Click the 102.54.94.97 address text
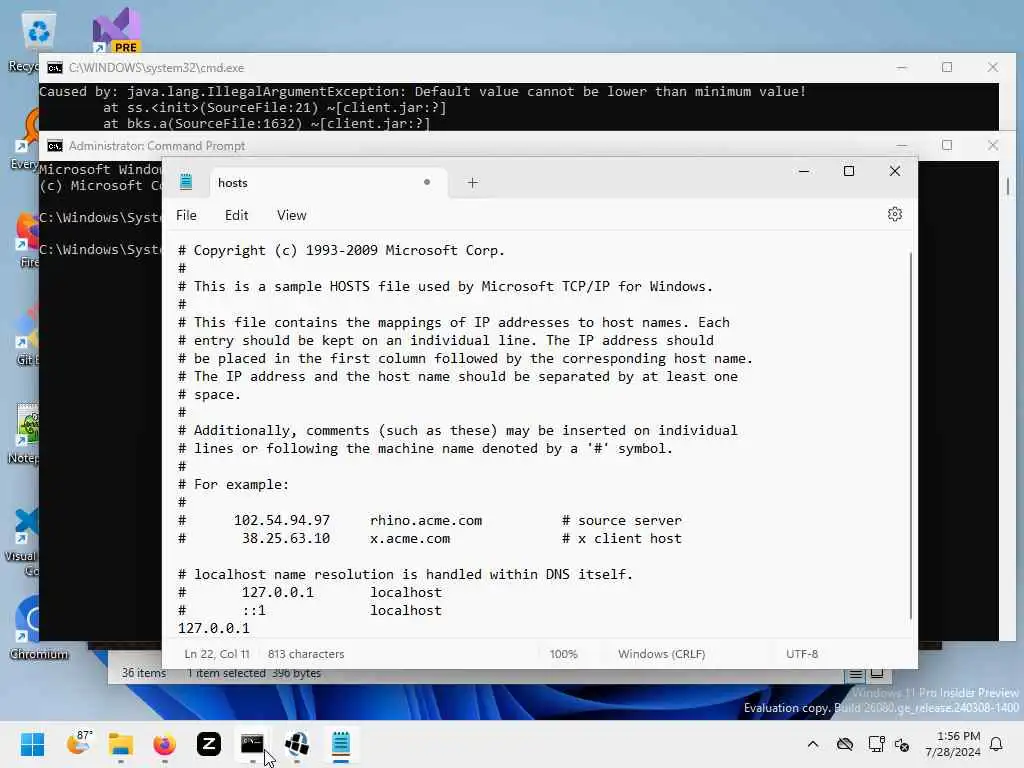The height and width of the screenshot is (768, 1024). click(281, 520)
